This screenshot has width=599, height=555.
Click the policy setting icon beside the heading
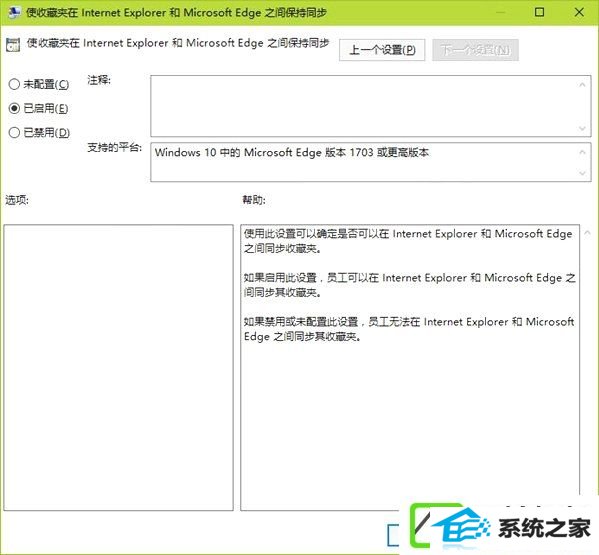pos(13,45)
